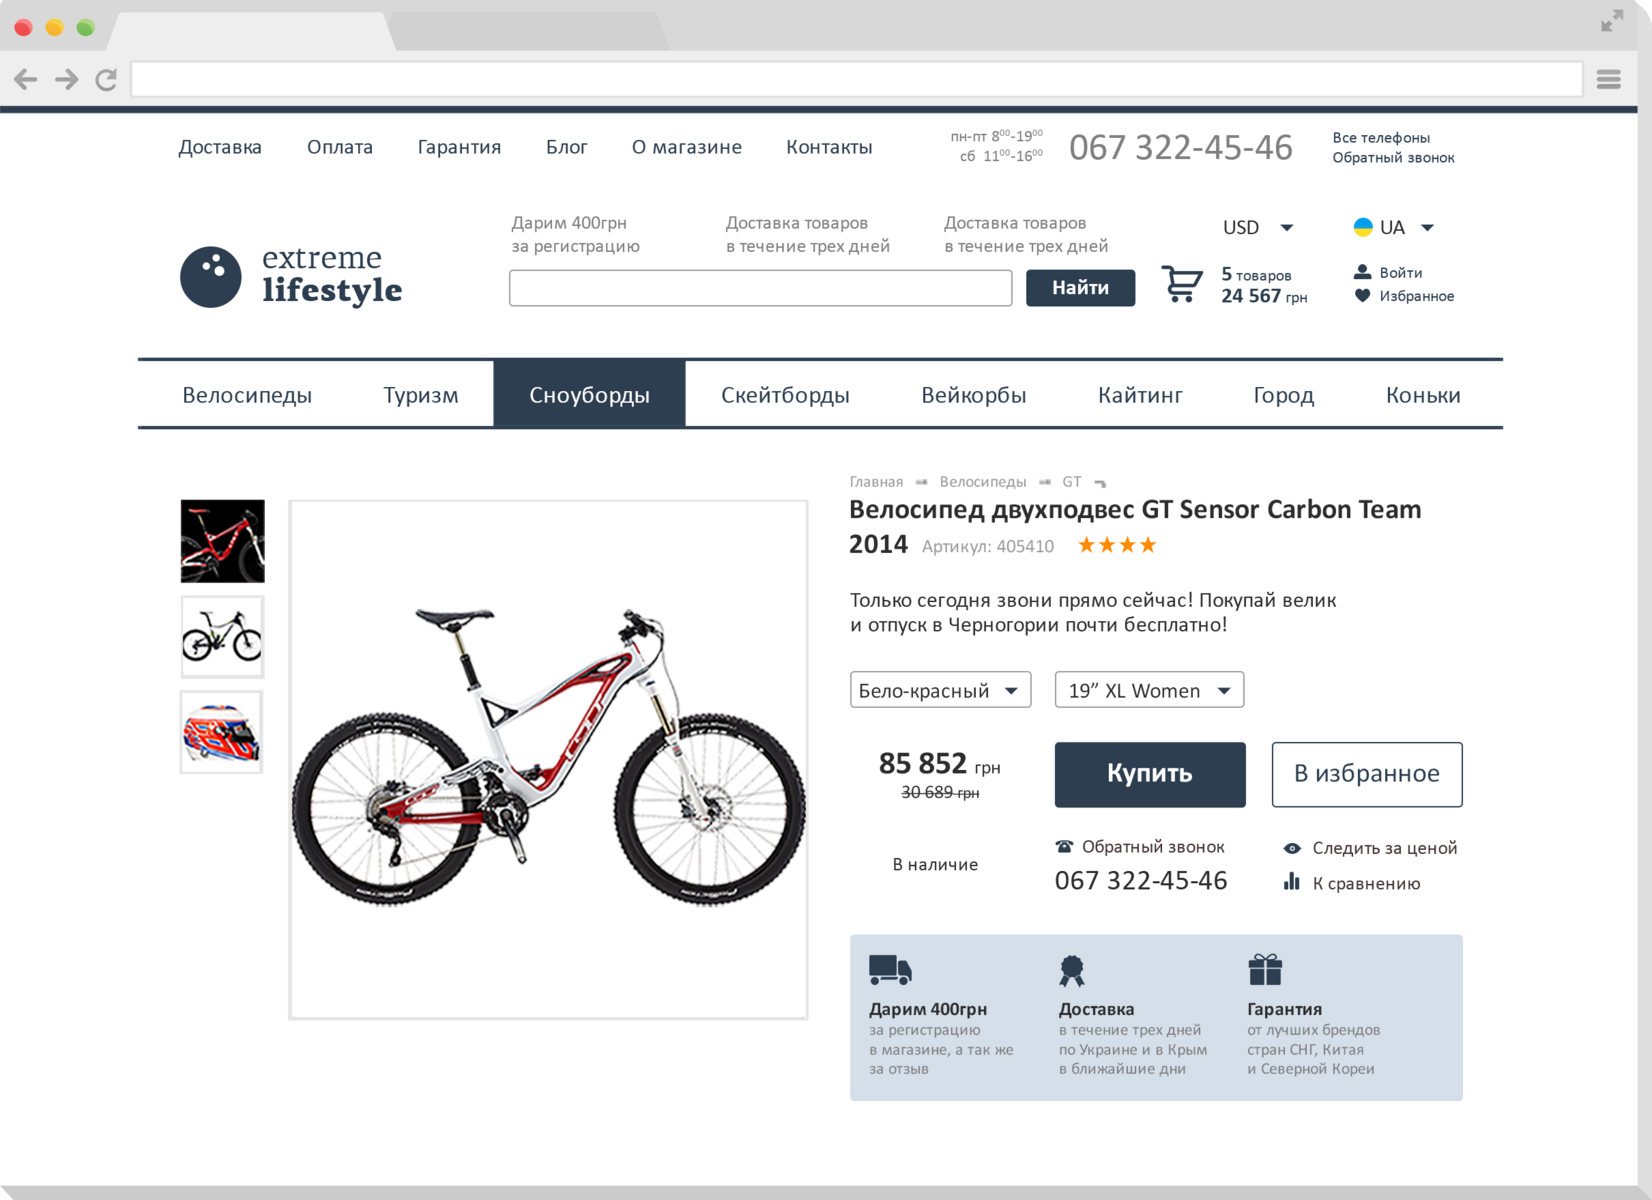1652x1200 pixels.
Task: Click the extreme lifestyle logo
Action: [x=291, y=276]
